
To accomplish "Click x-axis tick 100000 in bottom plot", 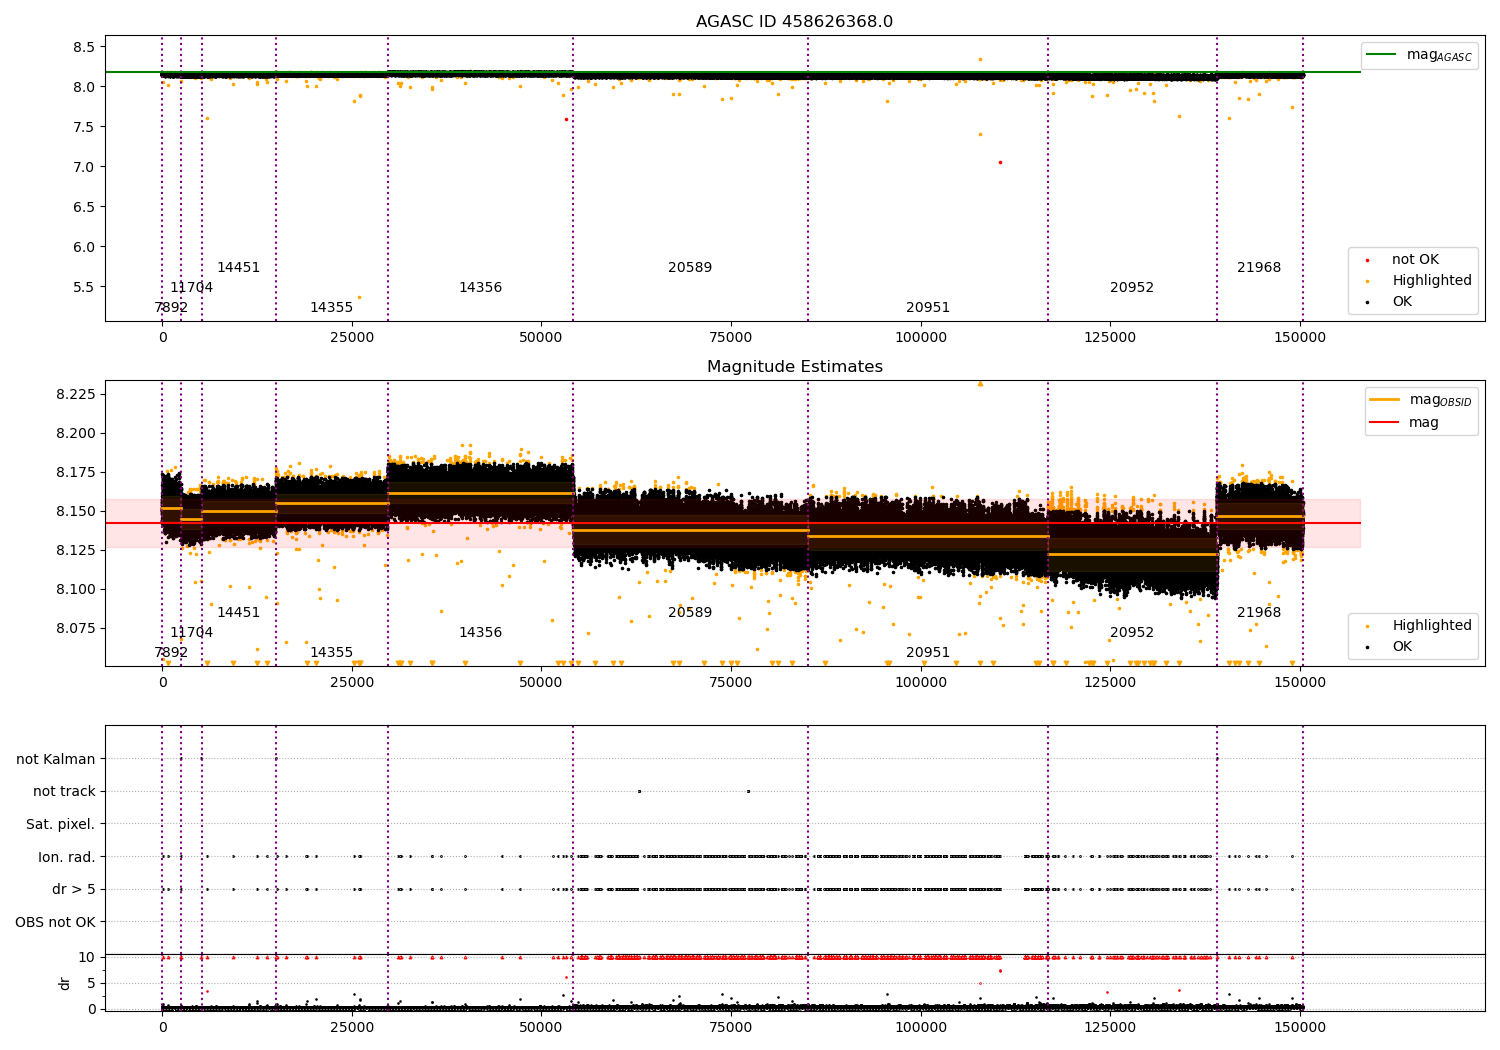I will point(921,1026).
